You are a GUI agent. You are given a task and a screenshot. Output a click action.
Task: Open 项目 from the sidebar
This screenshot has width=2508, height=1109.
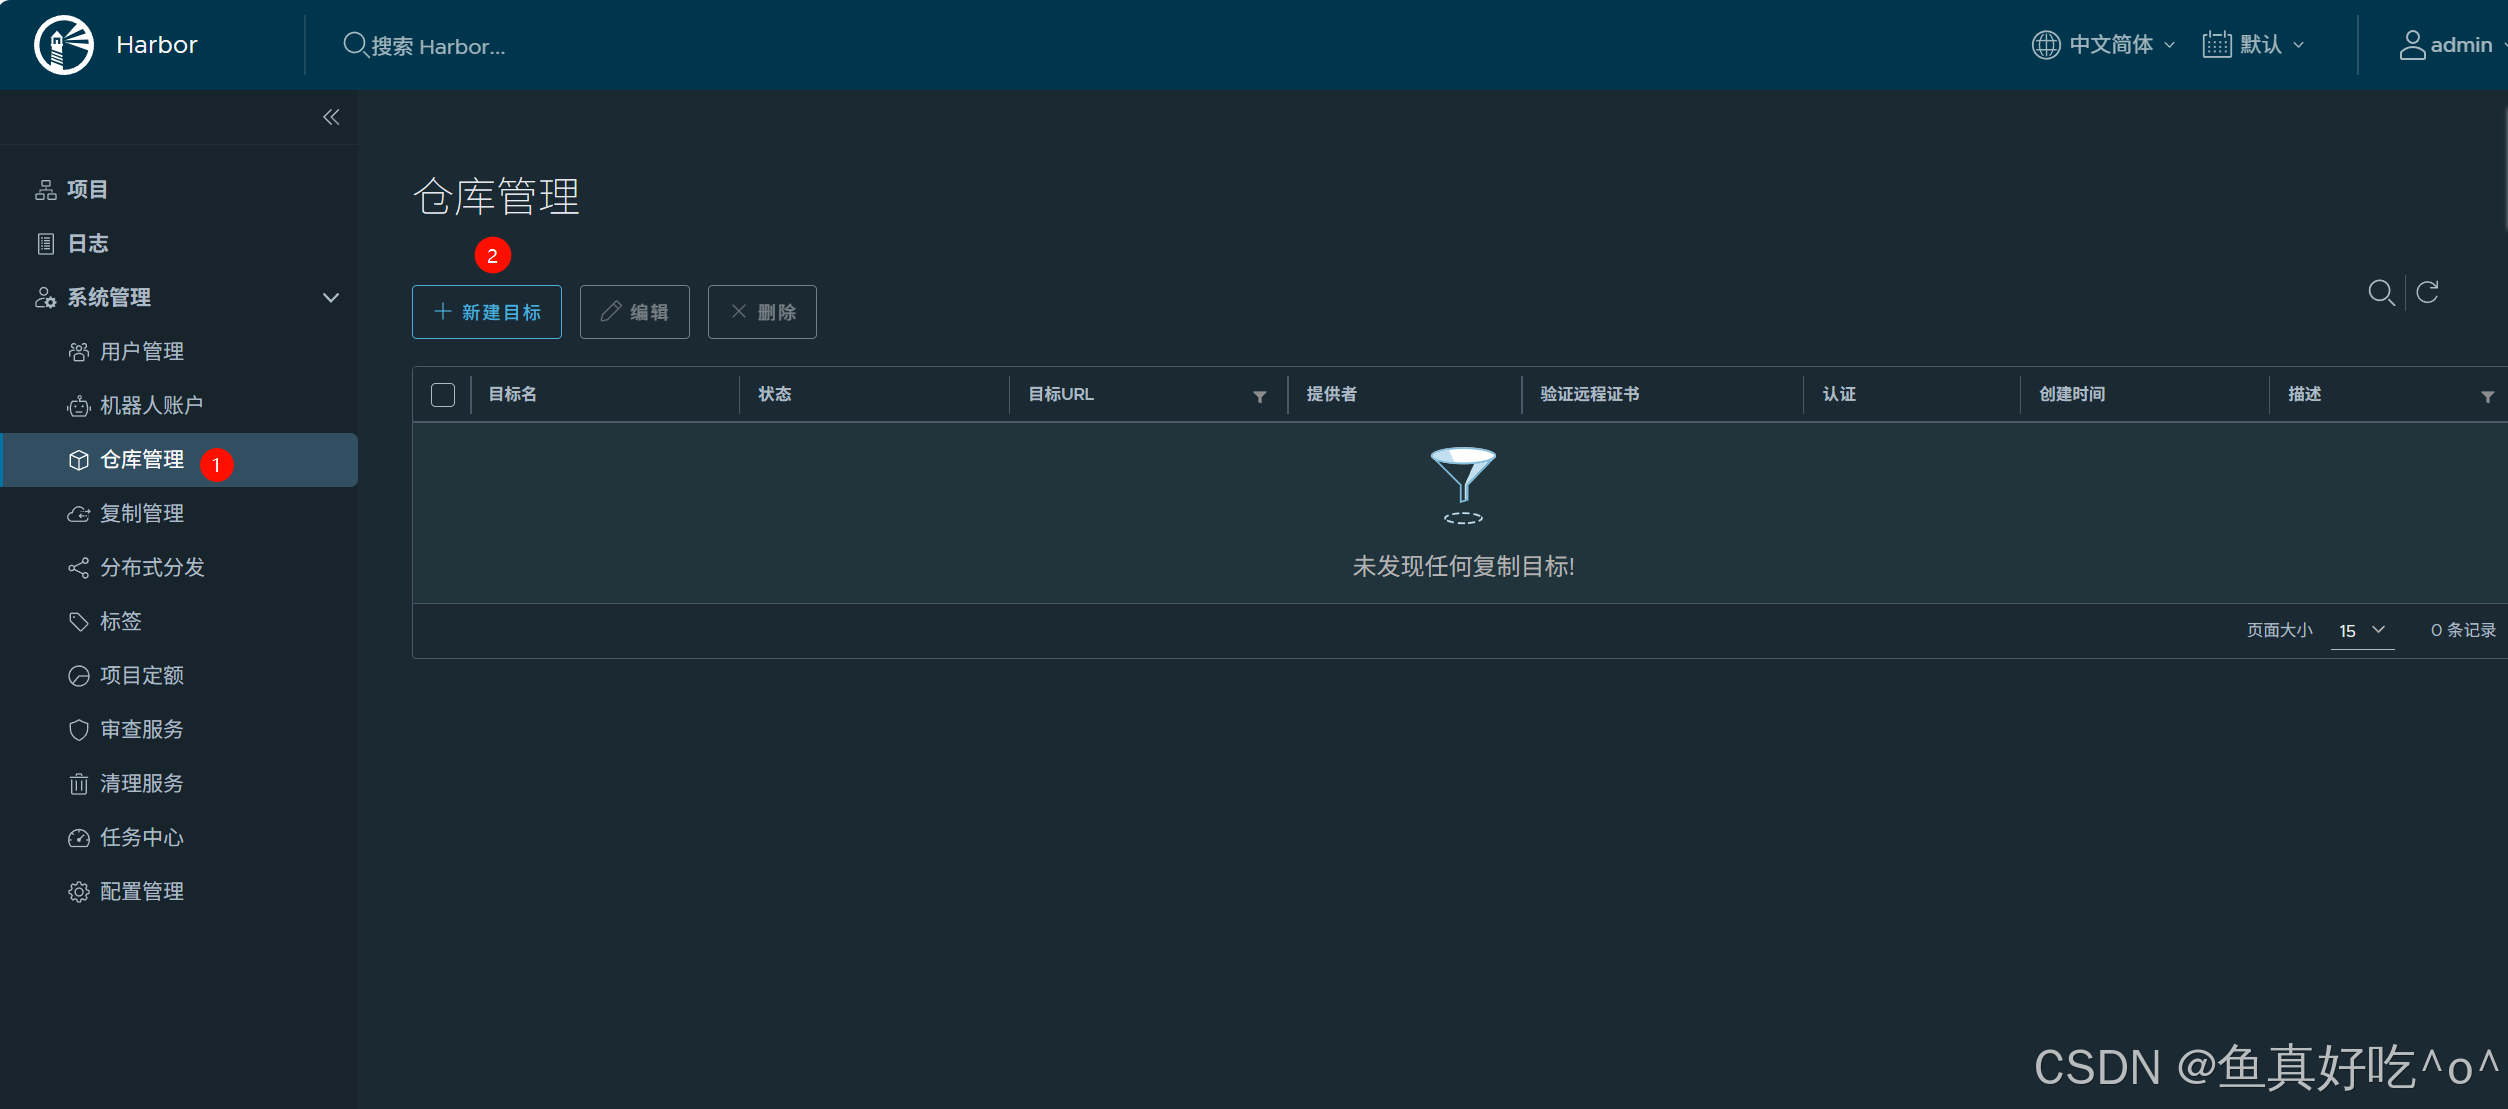[87, 190]
